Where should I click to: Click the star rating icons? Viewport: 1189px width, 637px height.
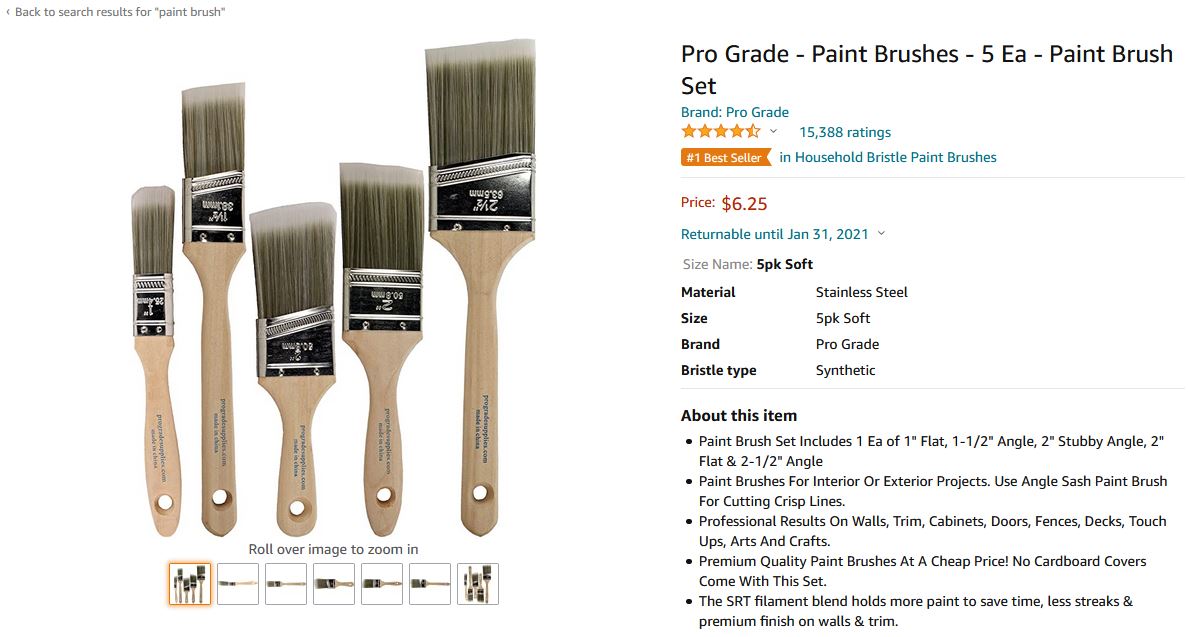[x=720, y=132]
